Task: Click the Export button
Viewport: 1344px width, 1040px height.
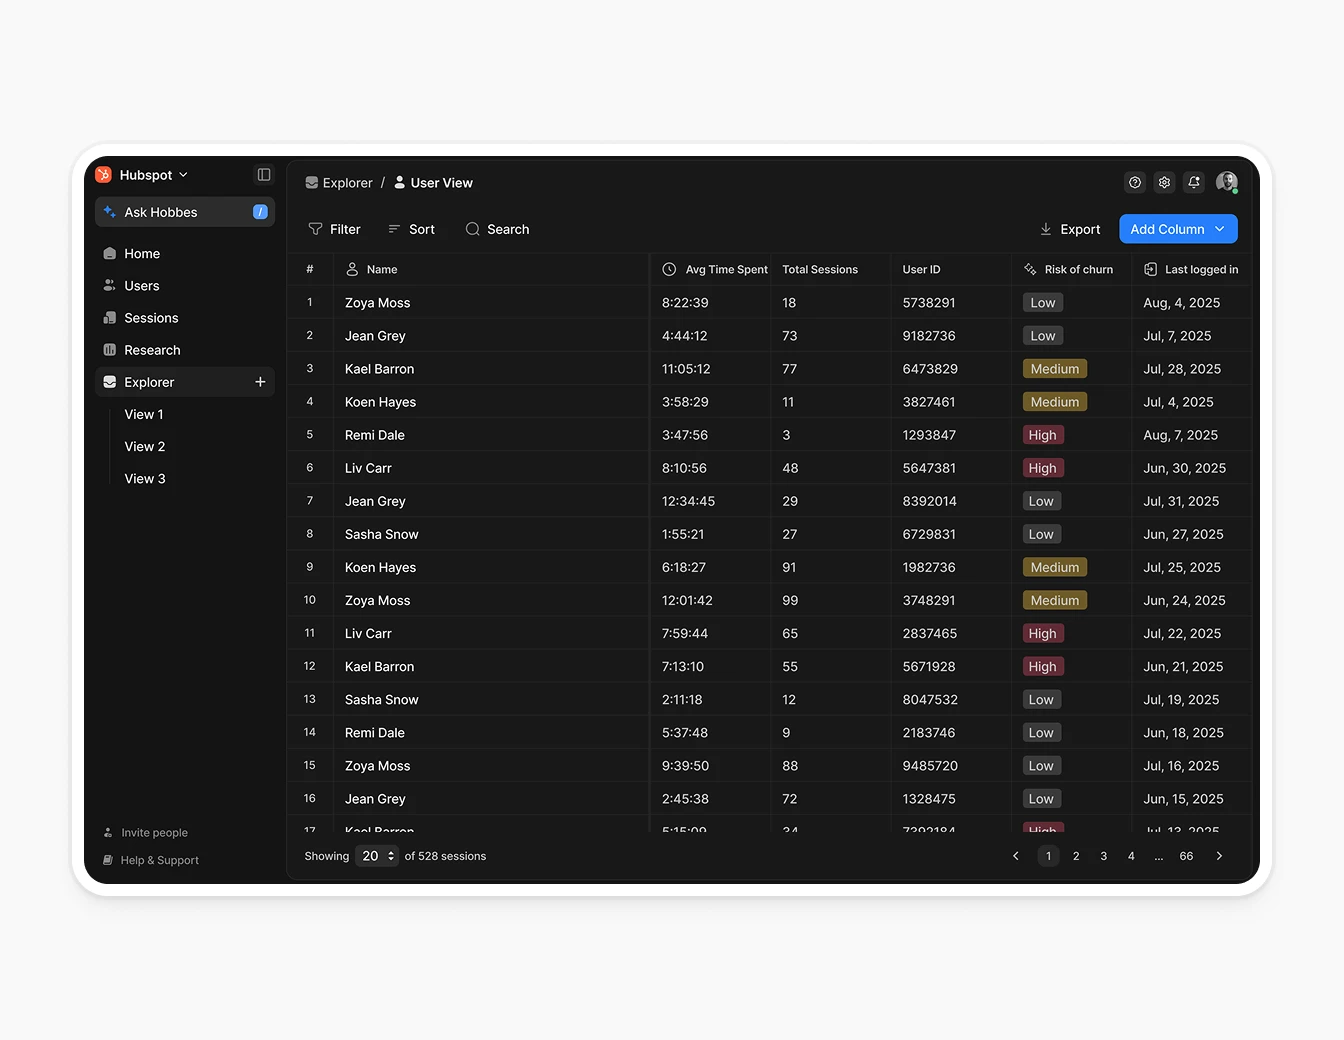Action: coord(1070,229)
